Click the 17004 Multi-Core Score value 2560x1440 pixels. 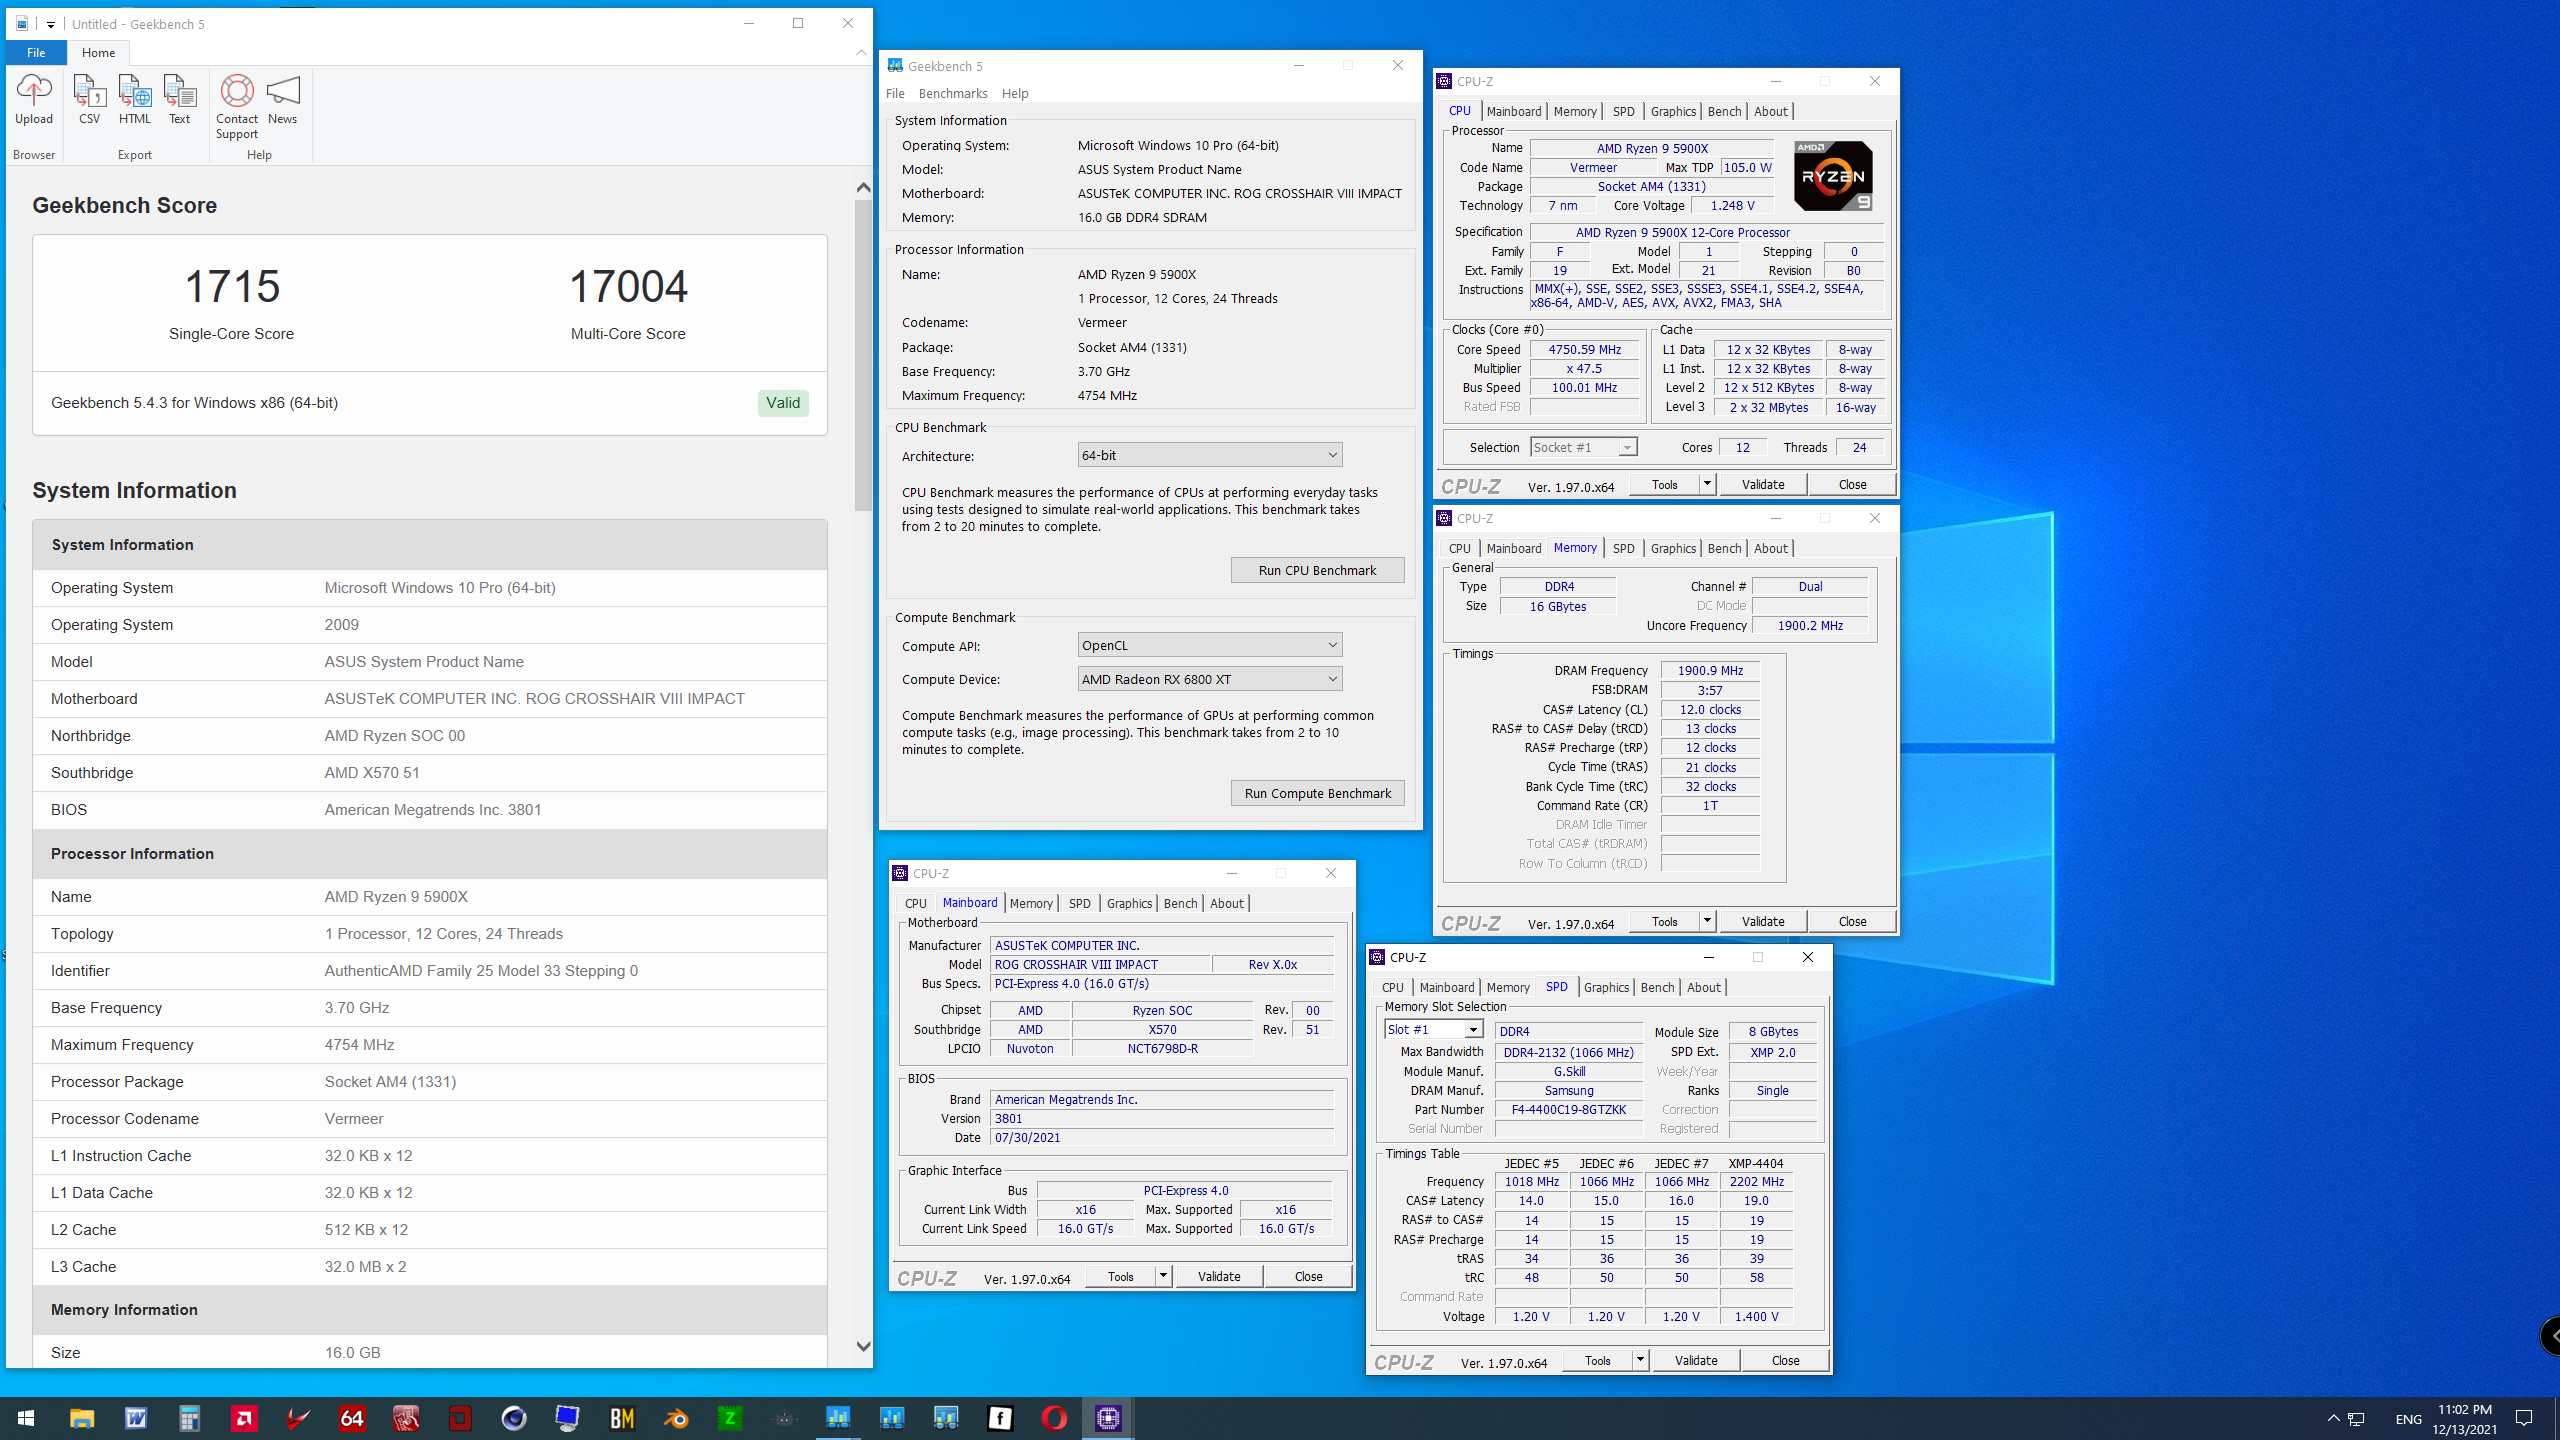[x=628, y=286]
